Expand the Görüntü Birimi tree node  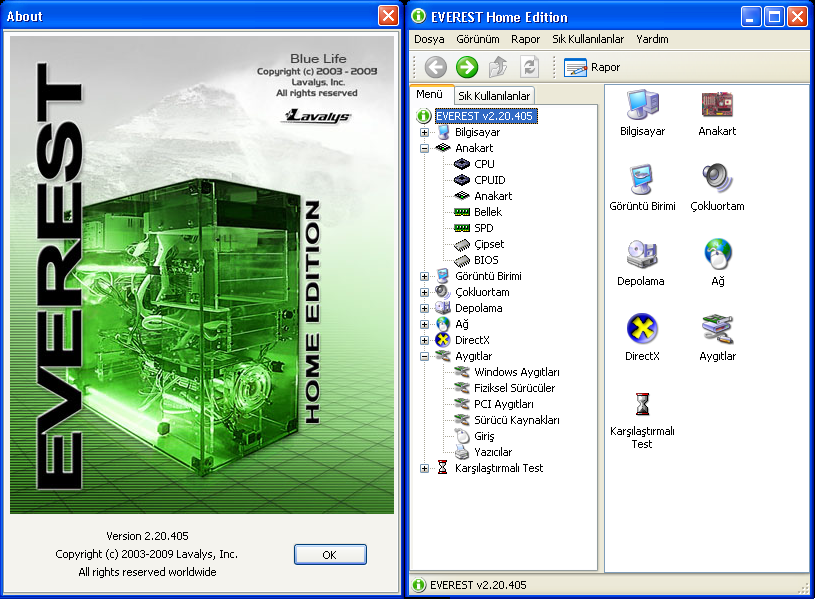click(424, 277)
